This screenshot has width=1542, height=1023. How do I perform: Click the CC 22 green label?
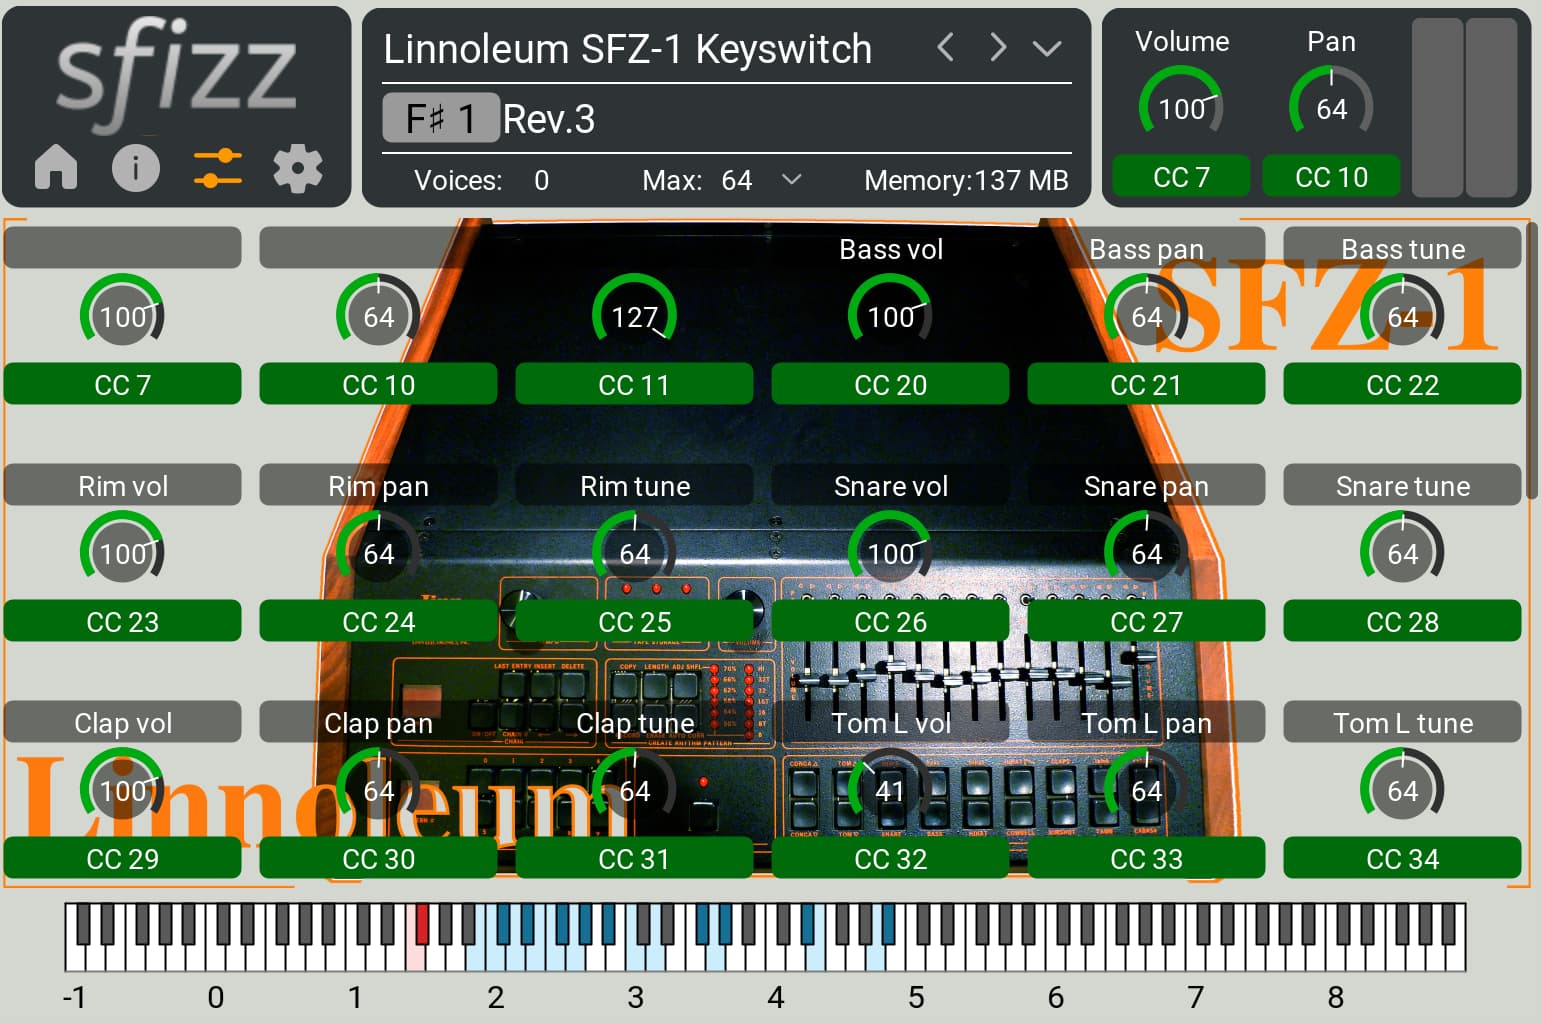click(x=1402, y=384)
